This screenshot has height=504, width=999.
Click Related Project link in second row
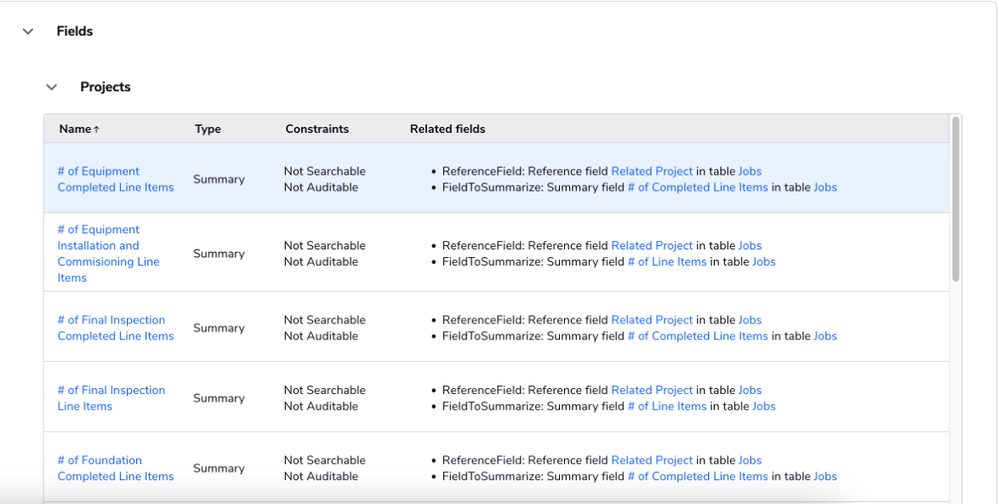point(651,246)
